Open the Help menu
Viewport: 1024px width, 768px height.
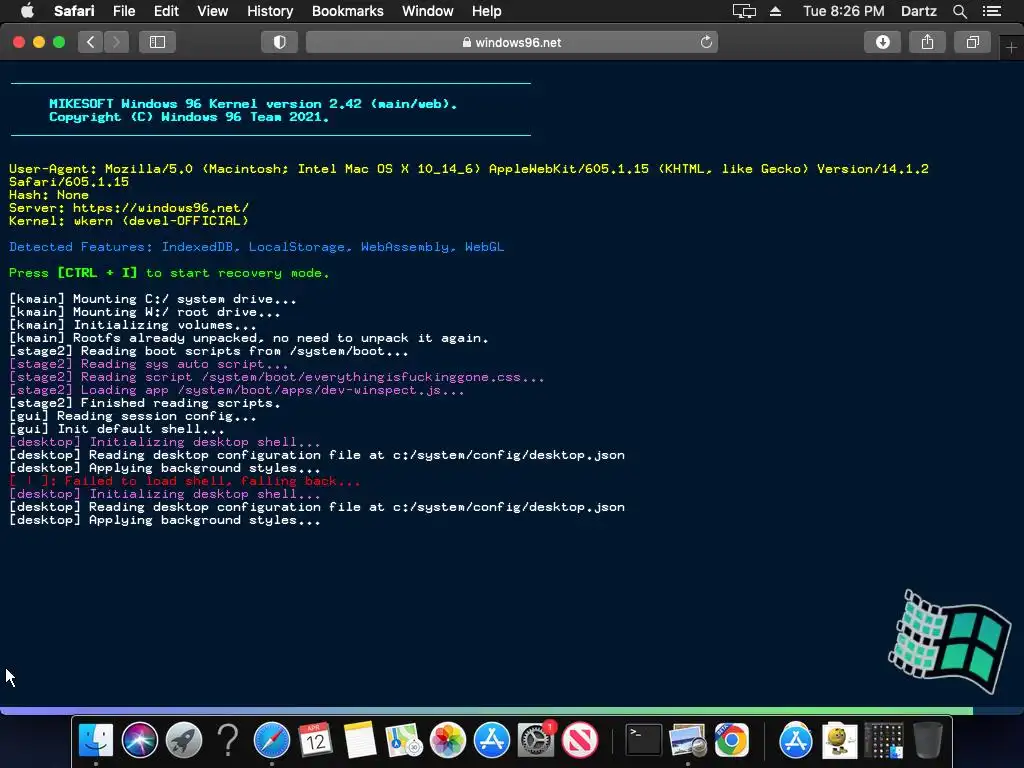coord(487,11)
